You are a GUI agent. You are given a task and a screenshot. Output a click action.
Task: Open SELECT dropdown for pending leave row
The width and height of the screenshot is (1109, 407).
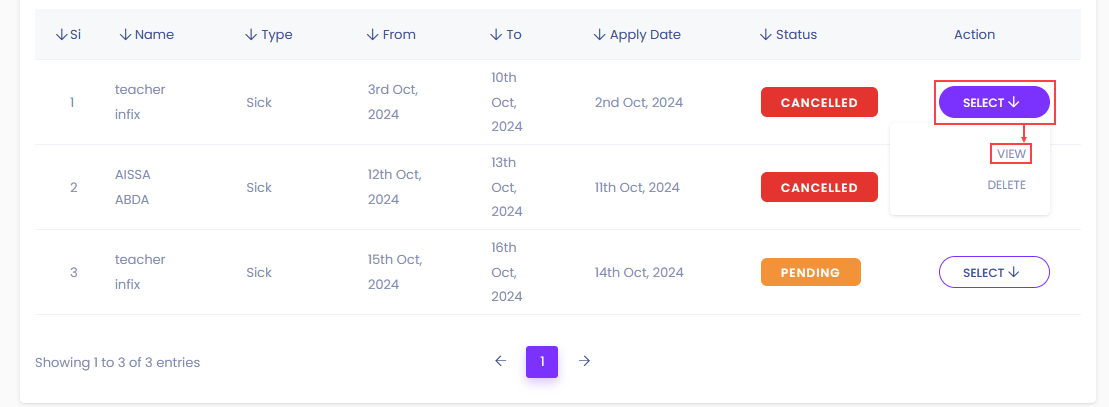click(994, 273)
